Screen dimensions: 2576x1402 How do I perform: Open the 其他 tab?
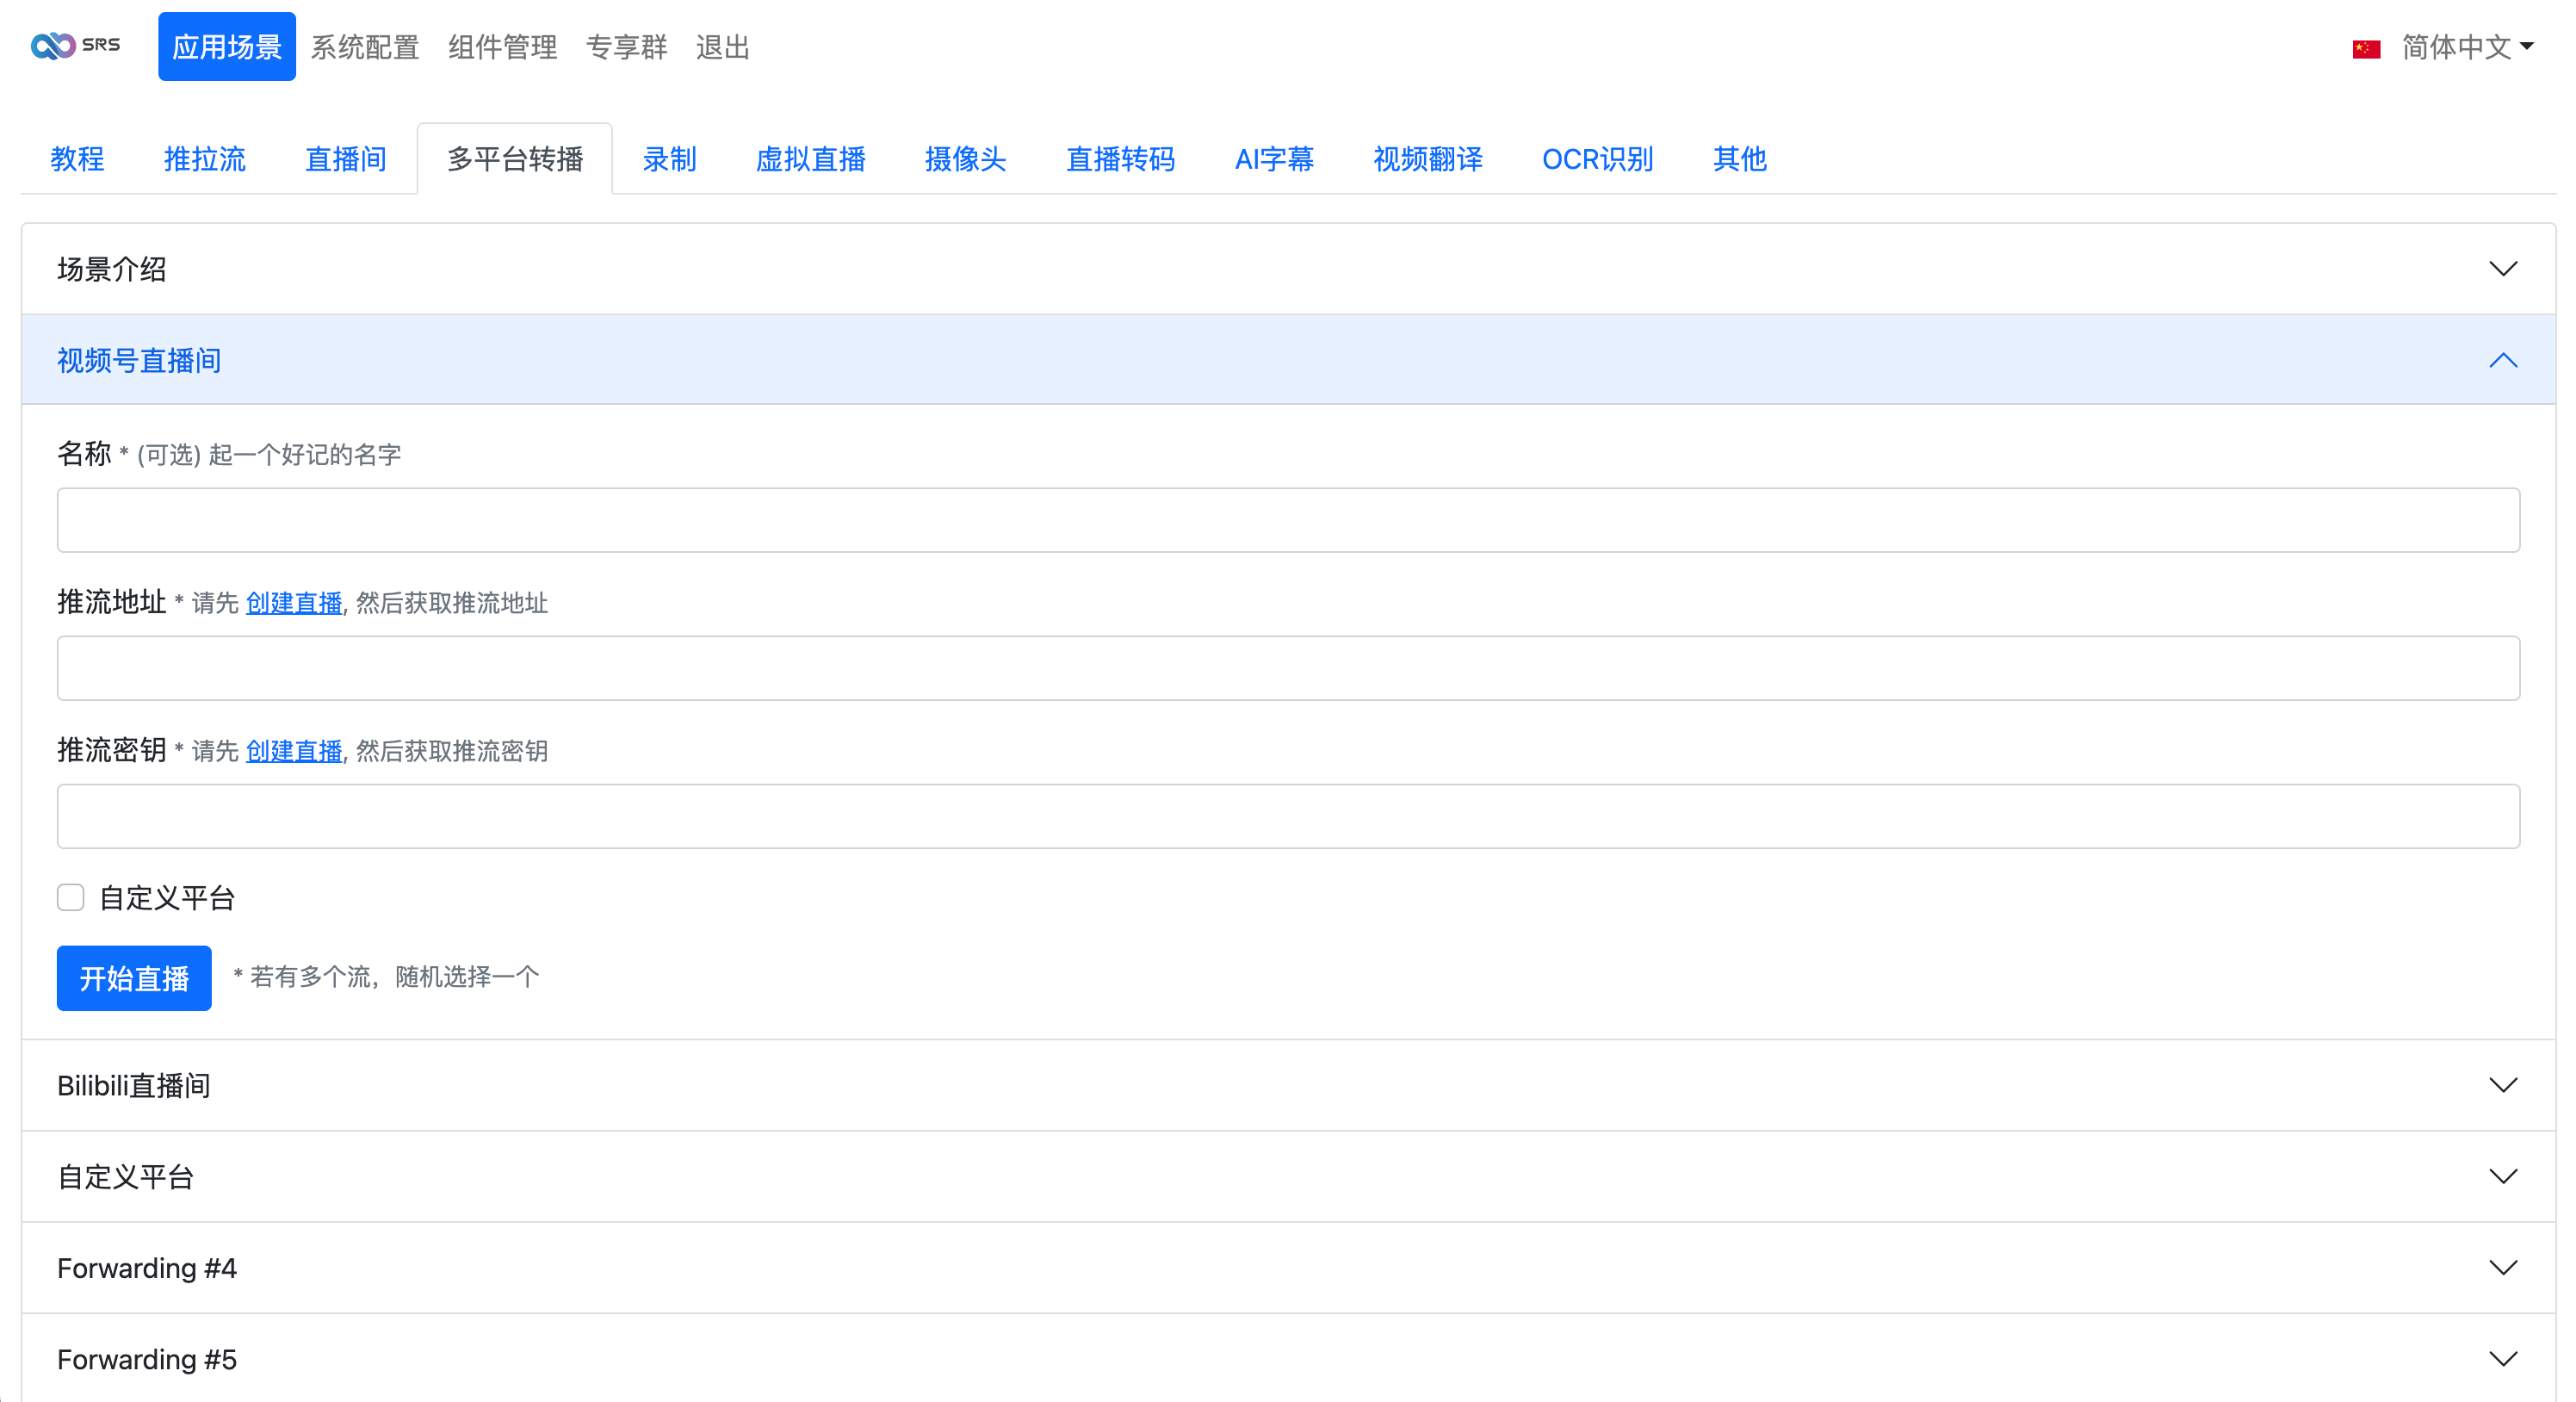click(1740, 159)
